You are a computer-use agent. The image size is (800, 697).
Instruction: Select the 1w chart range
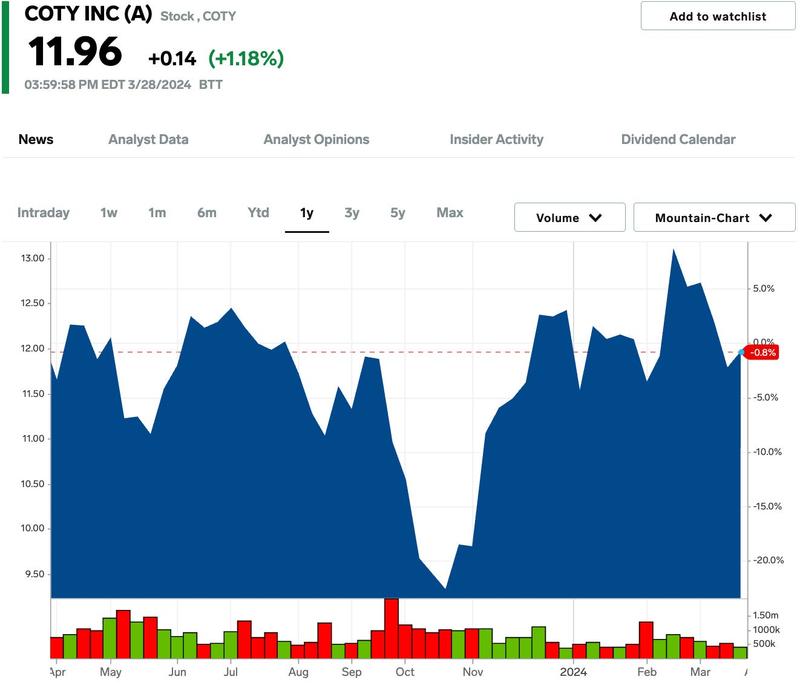pyautogui.click(x=109, y=213)
